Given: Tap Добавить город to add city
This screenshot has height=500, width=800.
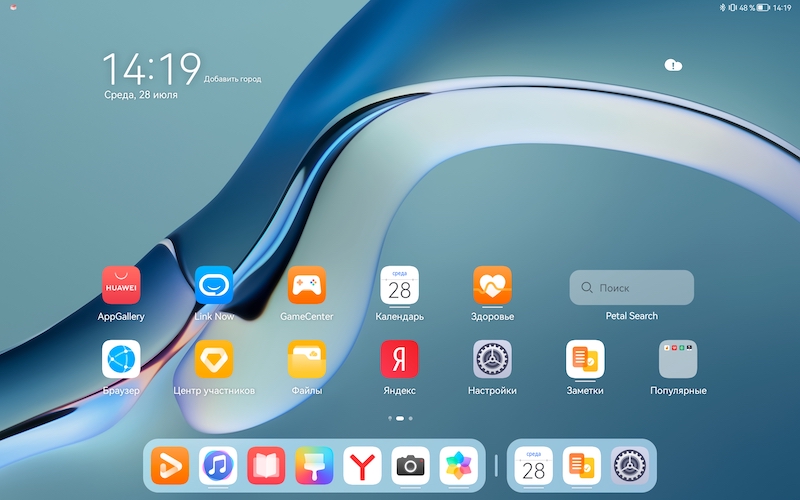Looking at the screenshot, I should 233,79.
